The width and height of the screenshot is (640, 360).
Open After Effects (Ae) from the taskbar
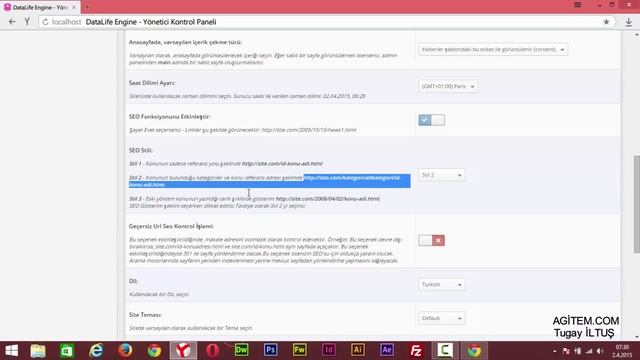point(387,350)
